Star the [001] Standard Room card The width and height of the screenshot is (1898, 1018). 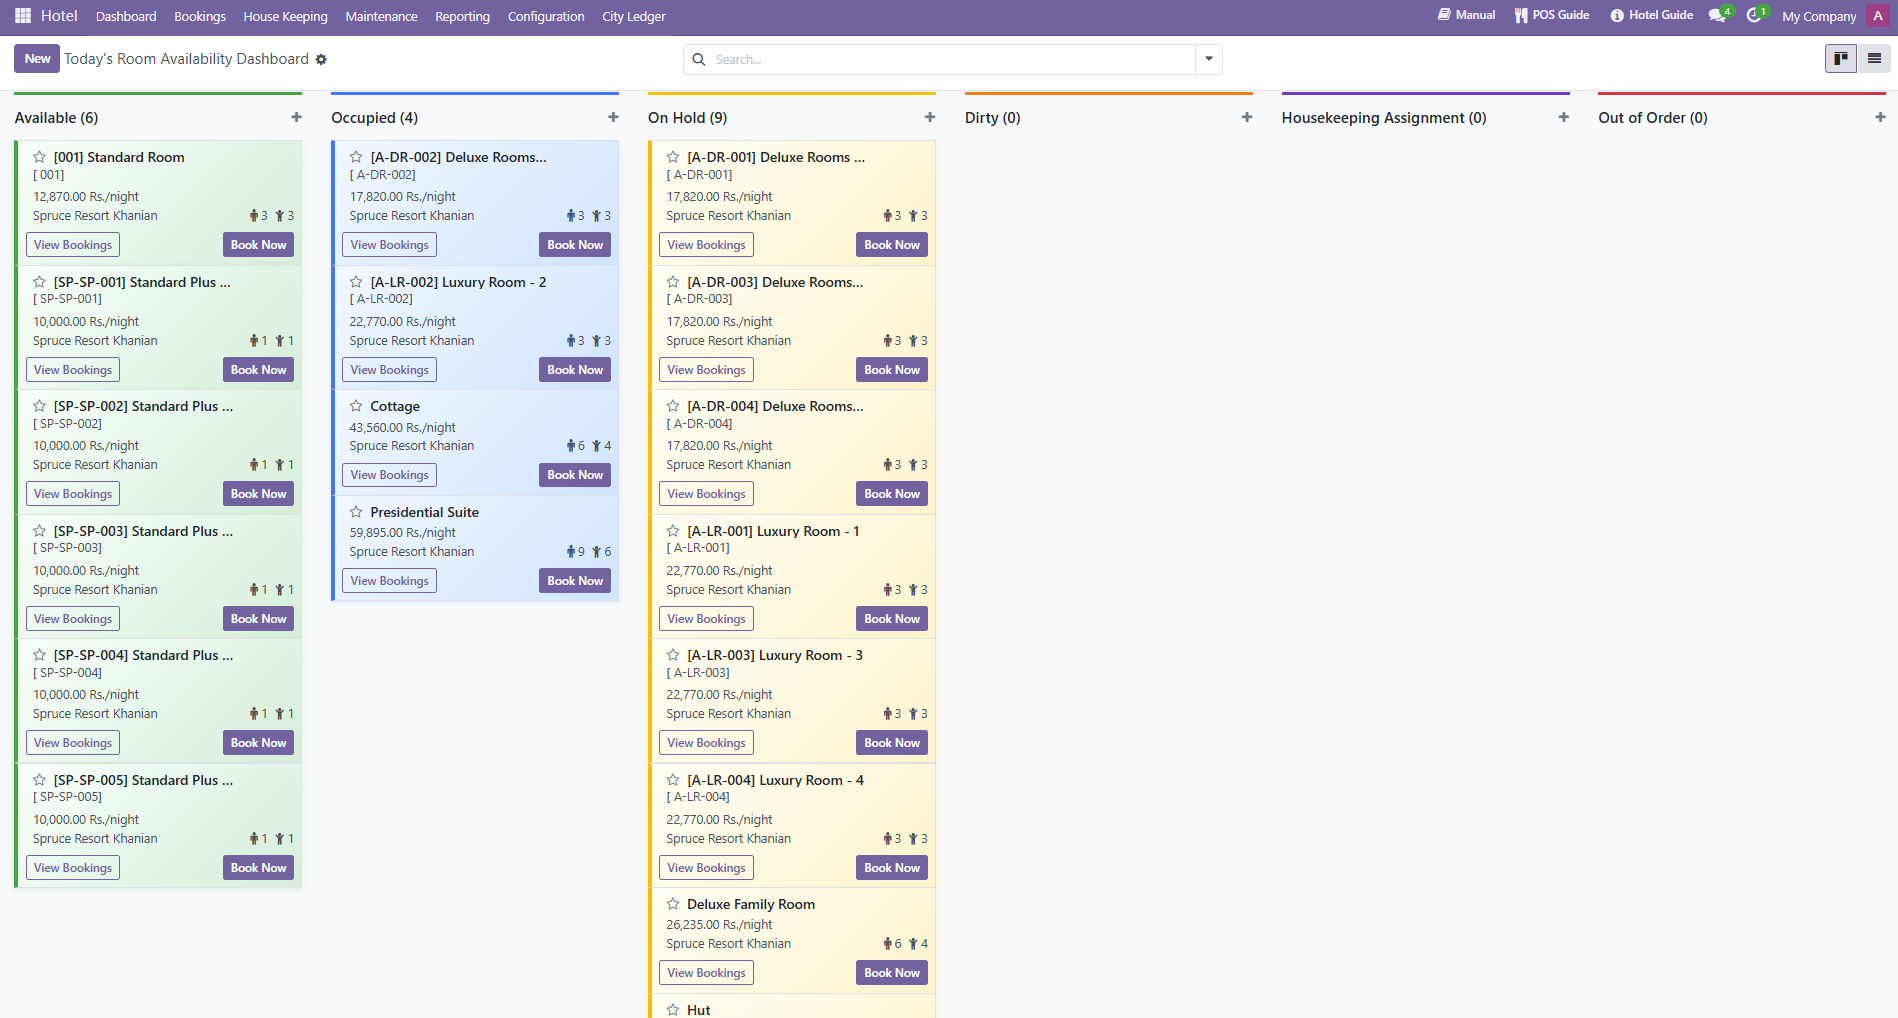39,157
